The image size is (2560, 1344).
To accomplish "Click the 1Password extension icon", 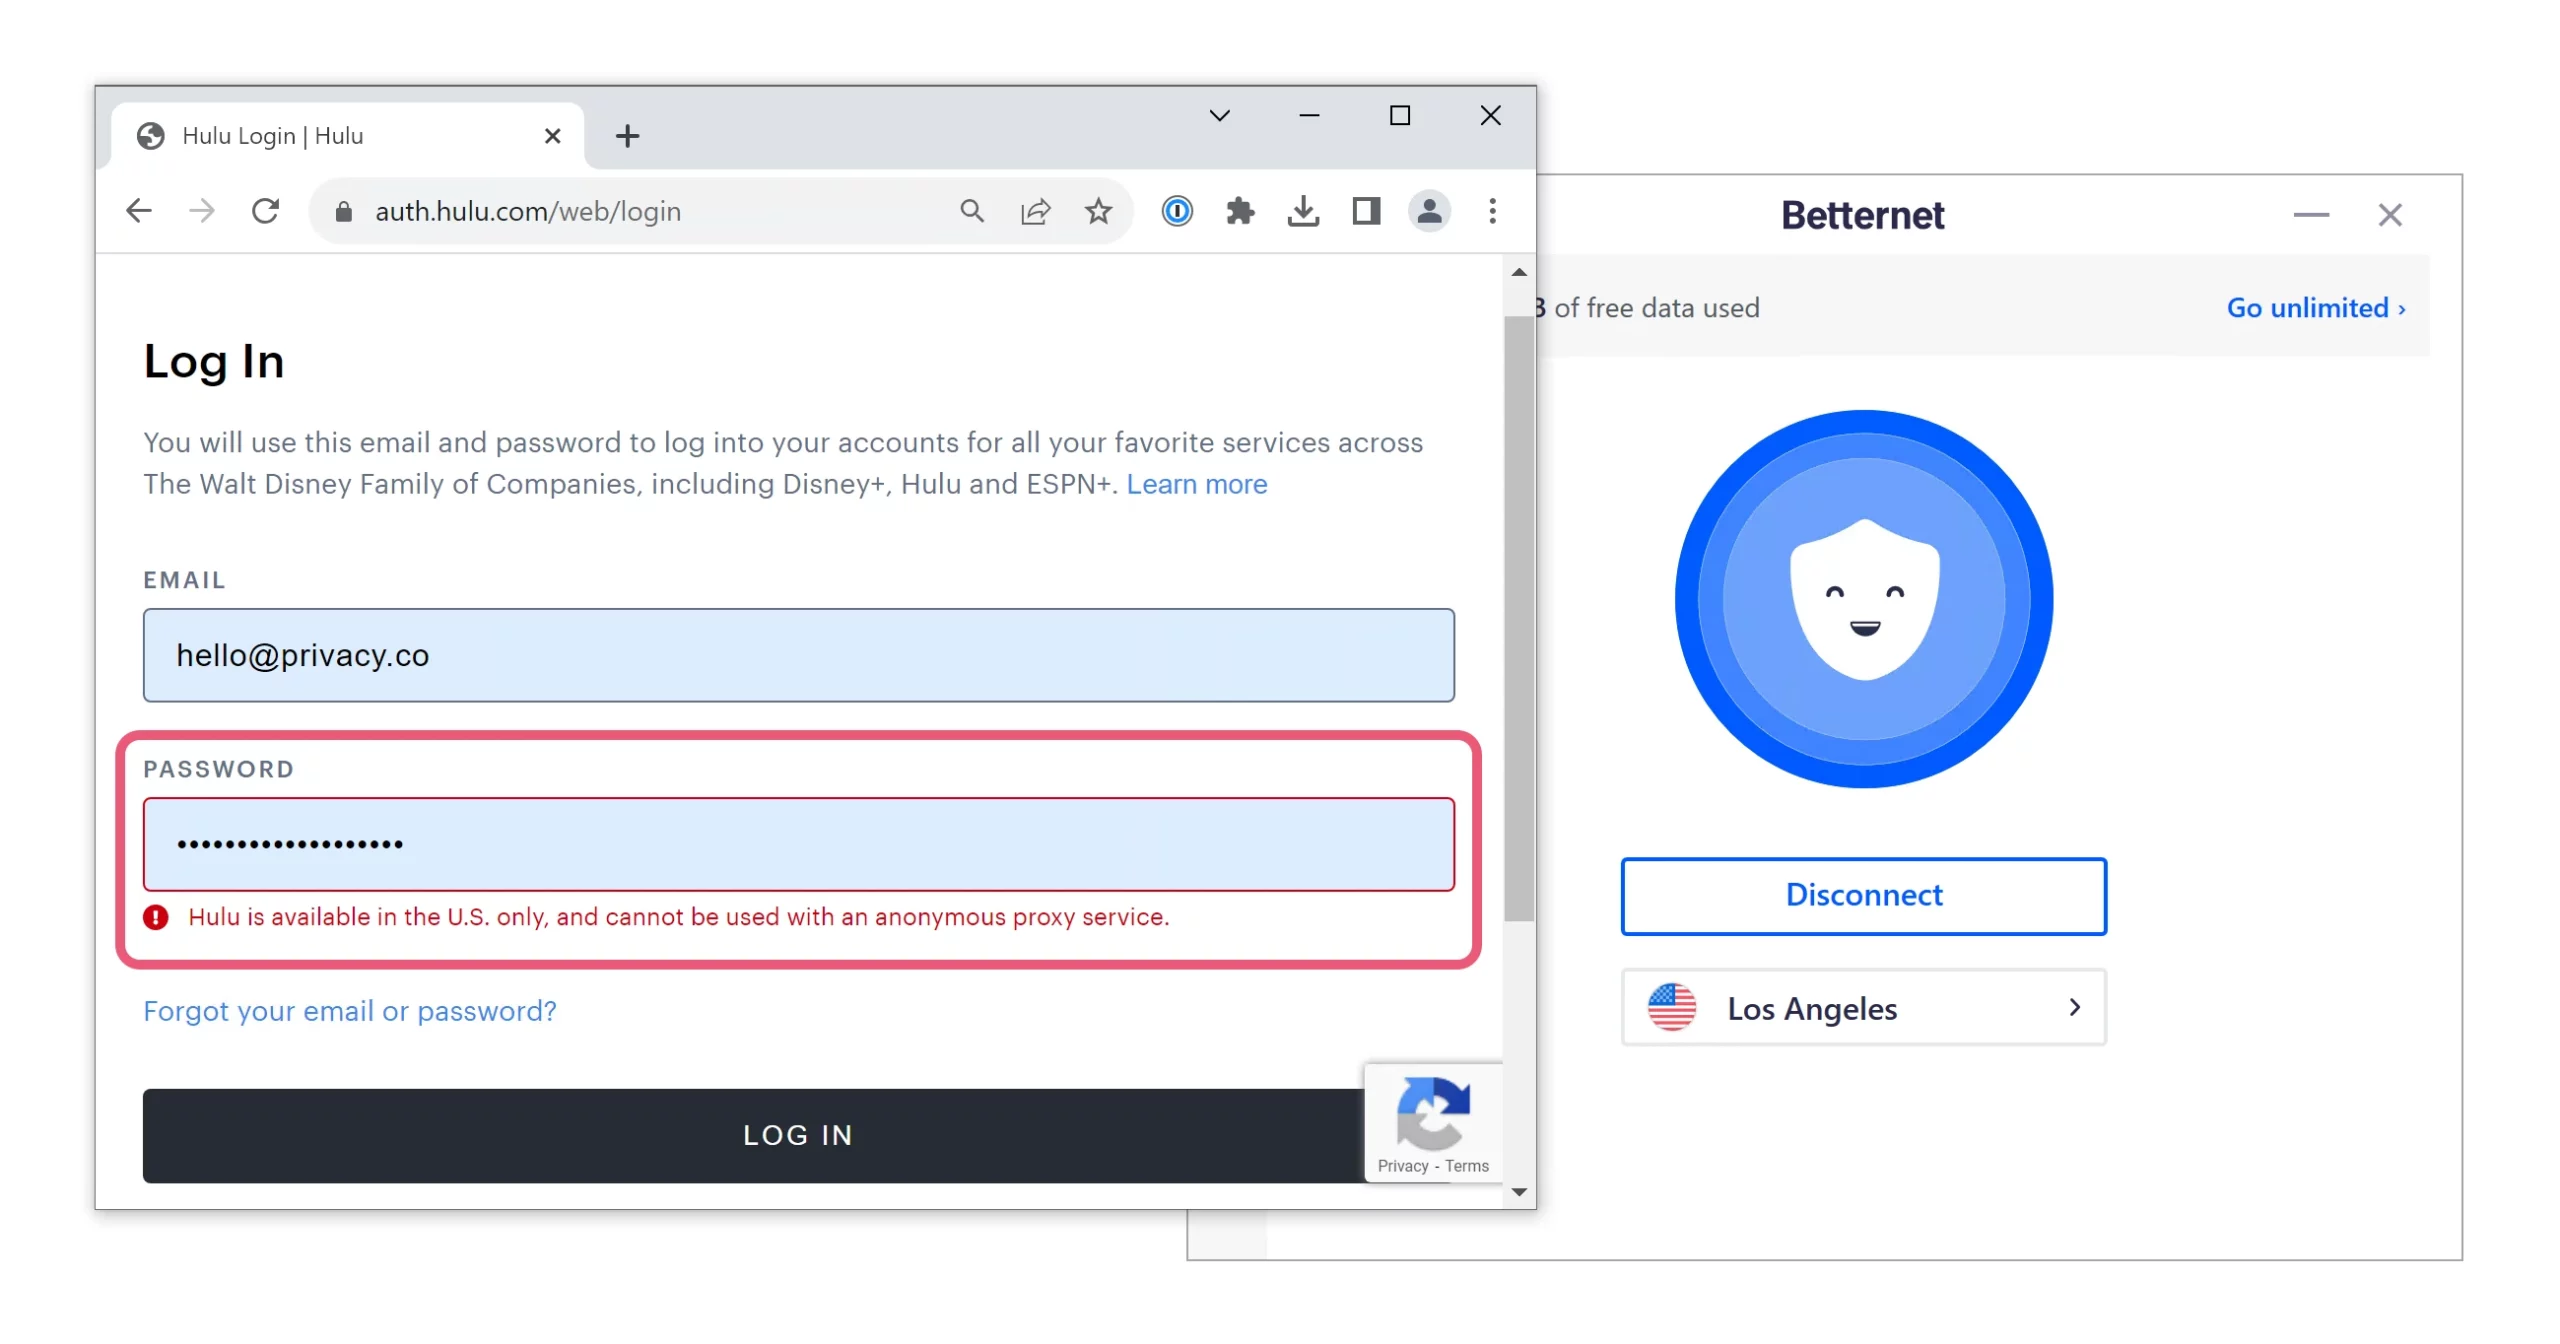I will (1177, 211).
